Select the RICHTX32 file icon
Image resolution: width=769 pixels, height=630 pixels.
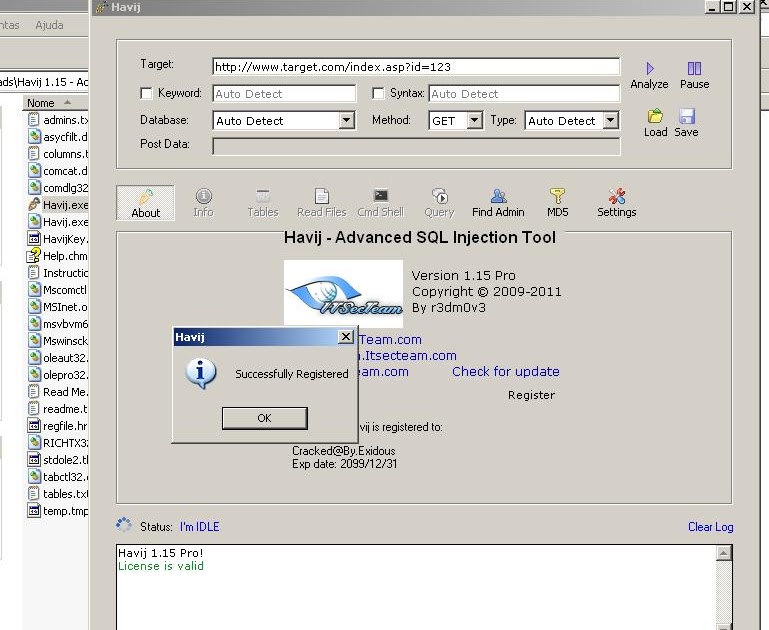[x=33, y=443]
